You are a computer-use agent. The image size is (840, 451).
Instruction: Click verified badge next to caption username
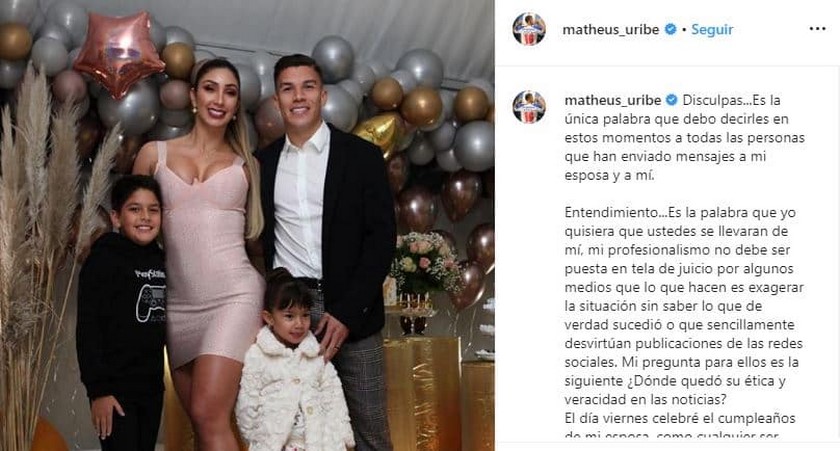[x=671, y=100]
